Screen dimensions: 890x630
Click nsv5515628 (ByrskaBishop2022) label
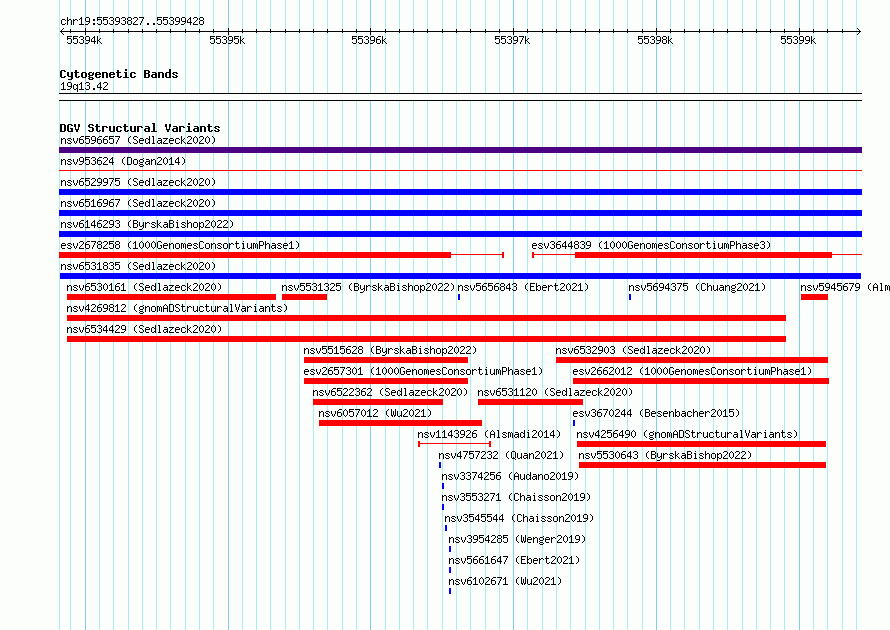coord(390,350)
